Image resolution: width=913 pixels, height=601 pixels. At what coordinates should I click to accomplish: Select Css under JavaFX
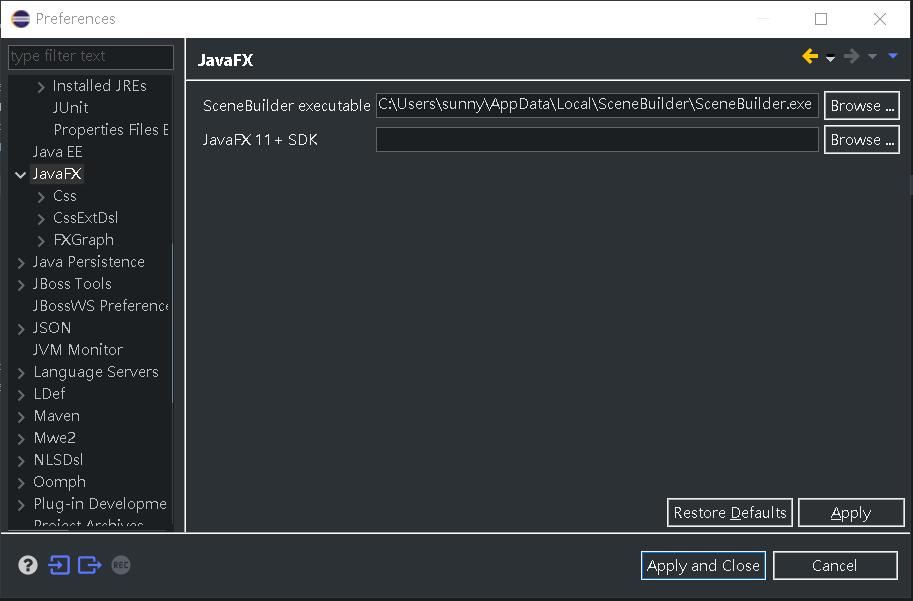click(x=65, y=196)
